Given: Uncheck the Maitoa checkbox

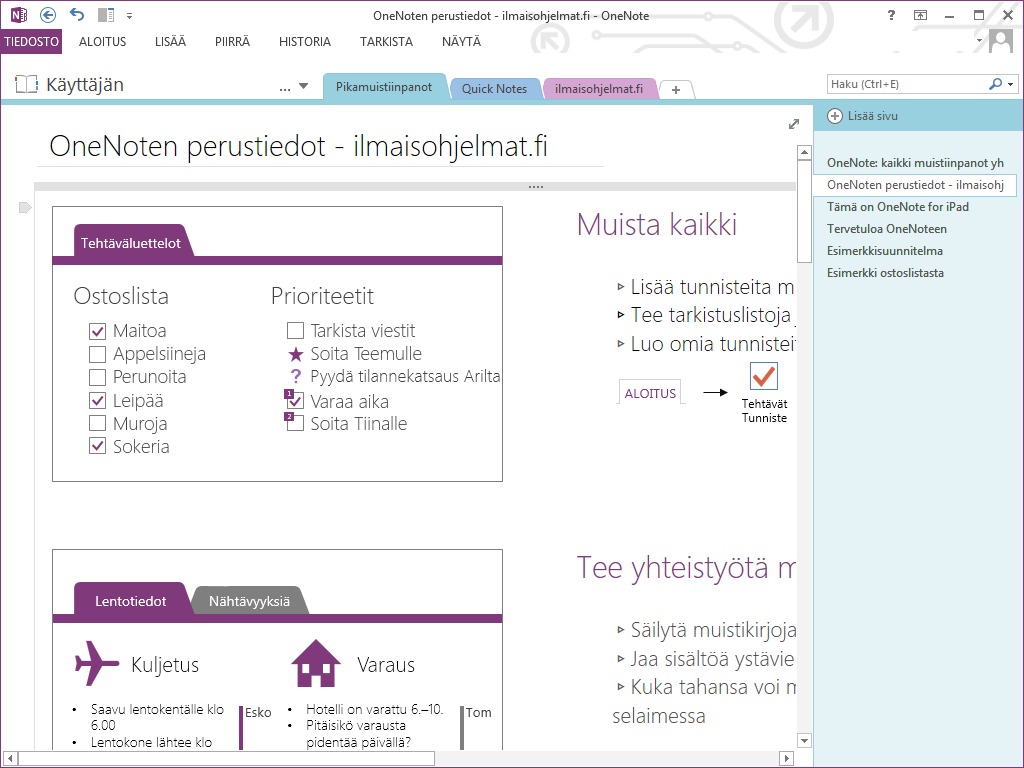Looking at the screenshot, I should click(x=97, y=331).
